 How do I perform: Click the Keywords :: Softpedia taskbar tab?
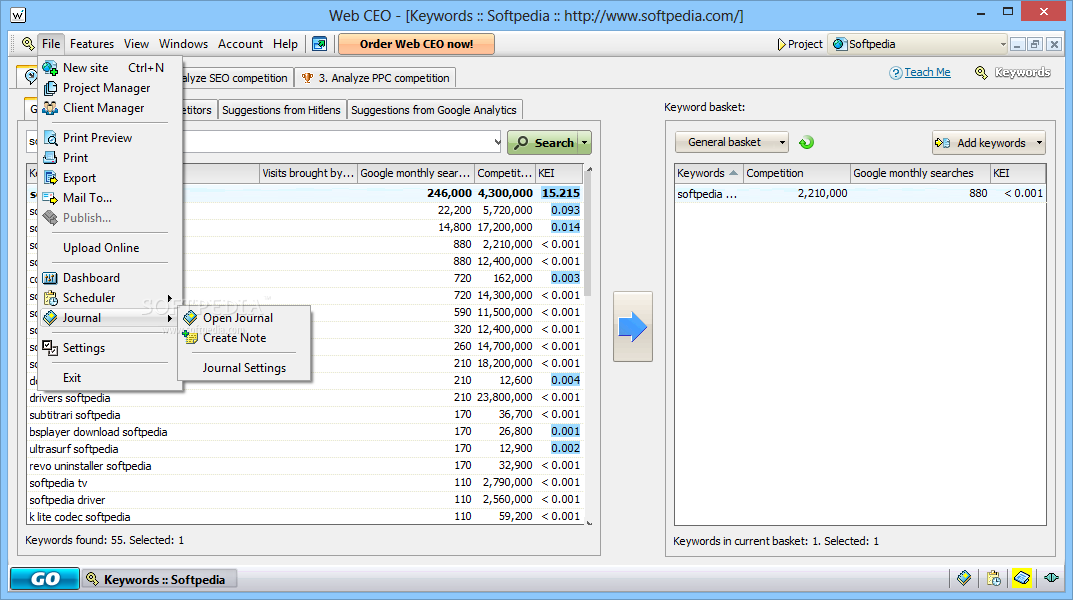[x=159, y=579]
